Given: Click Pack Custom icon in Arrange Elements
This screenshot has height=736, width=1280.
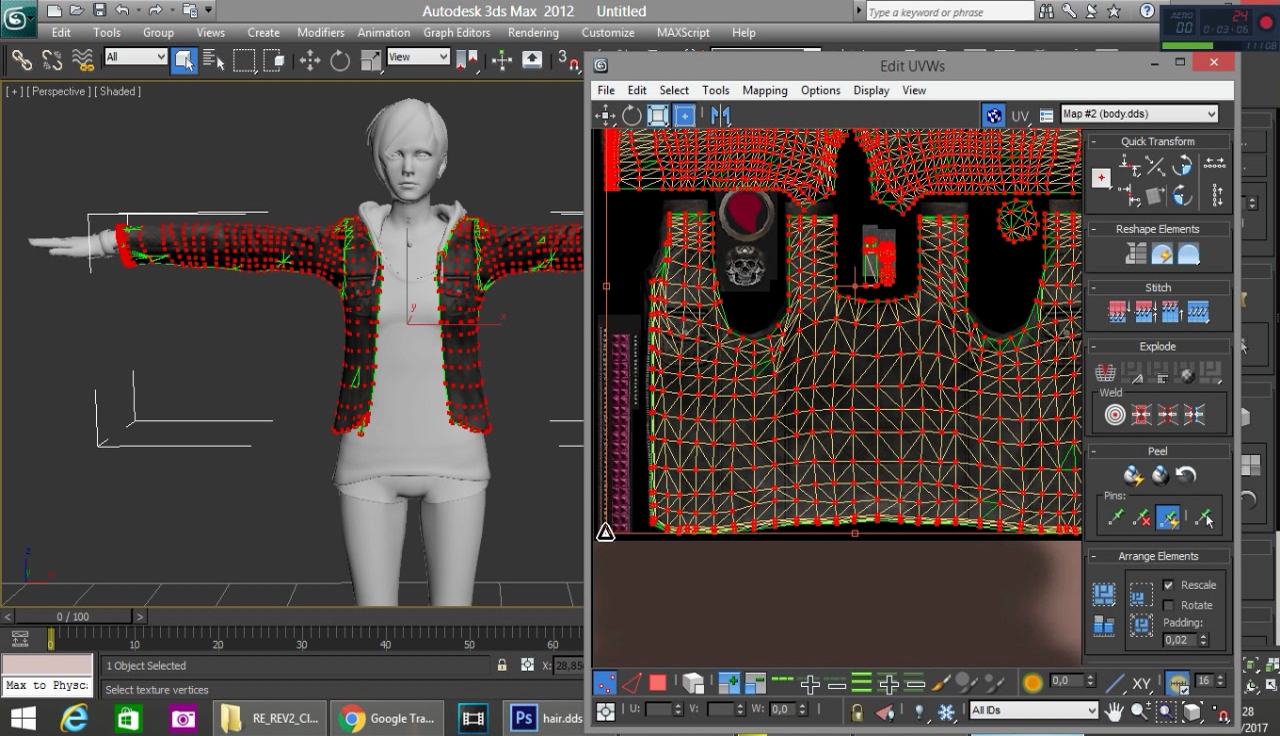Looking at the screenshot, I should point(1104,595).
